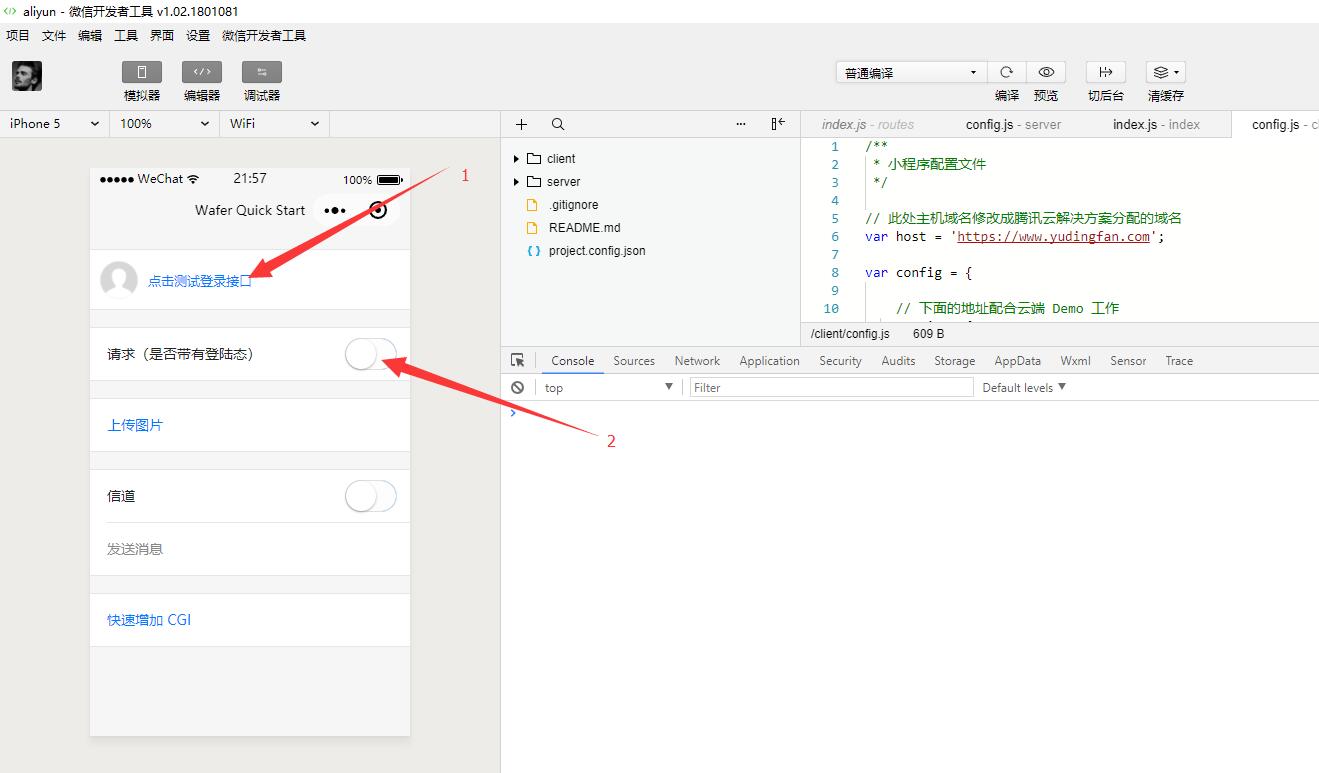The width and height of the screenshot is (1319, 773).
Task: Click the 上传图片 upload image link
Action: click(x=135, y=425)
